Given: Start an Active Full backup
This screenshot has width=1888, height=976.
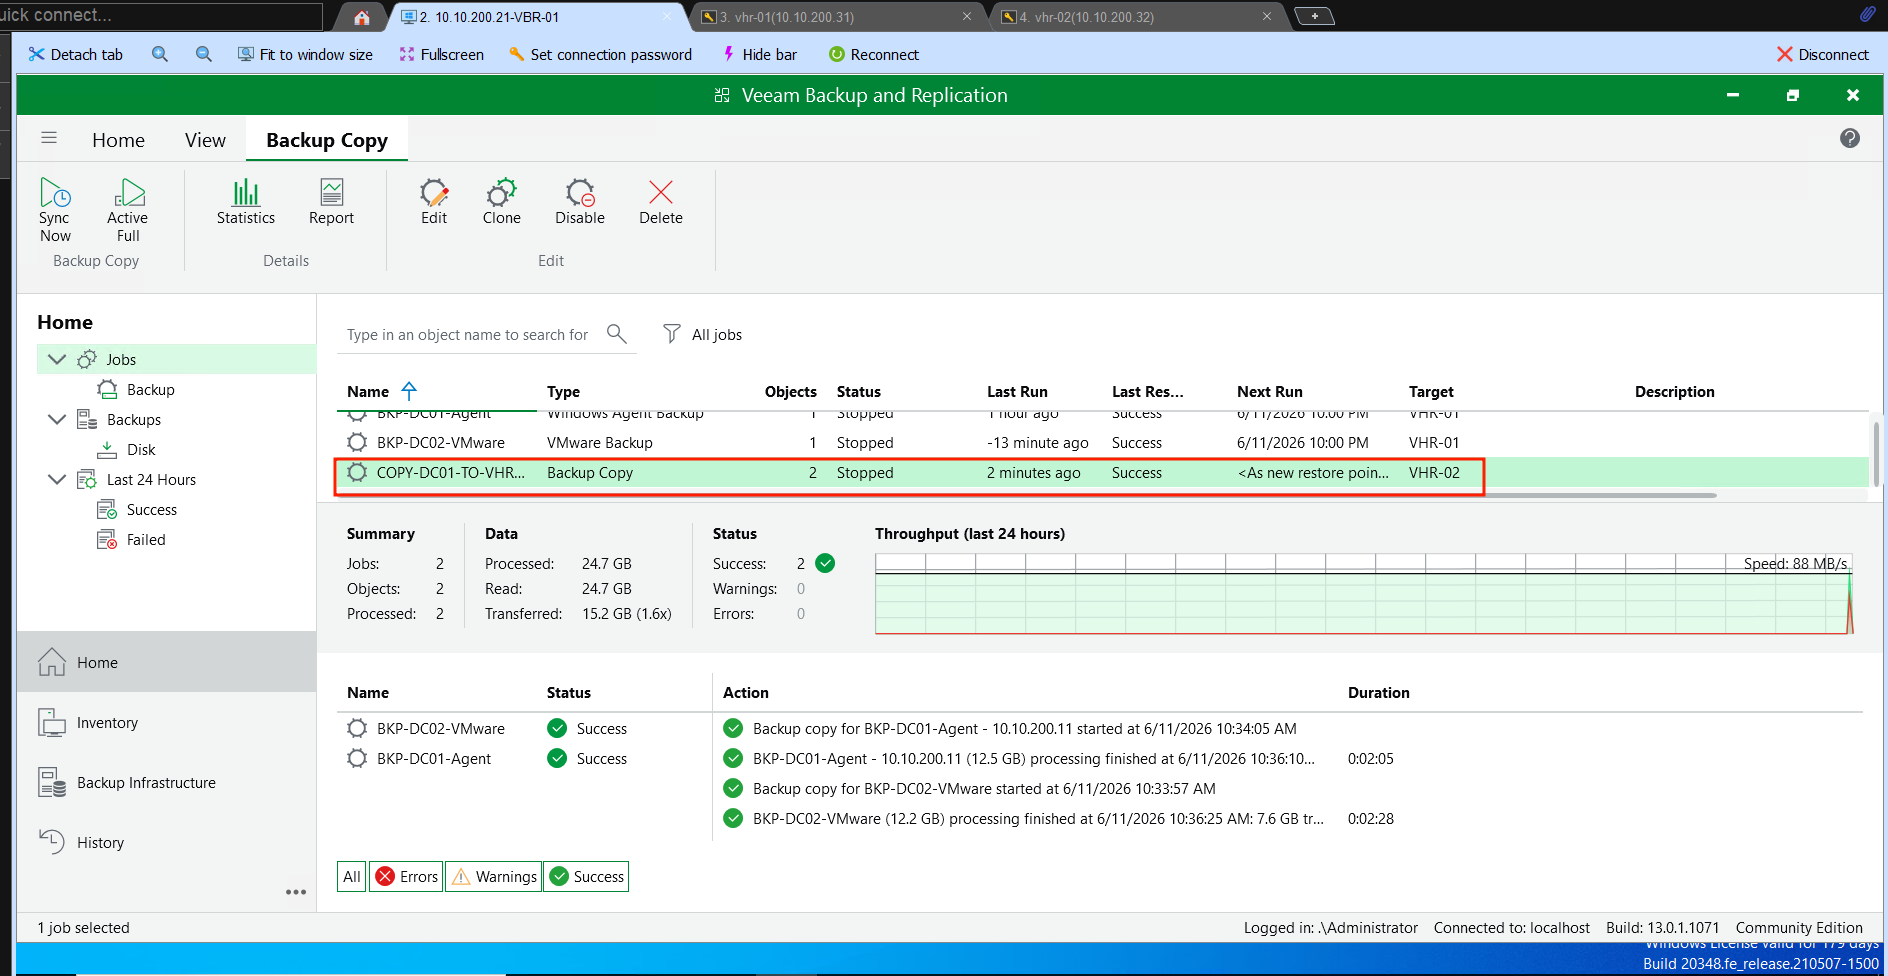Looking at the screenshot, I should [128, 210].
